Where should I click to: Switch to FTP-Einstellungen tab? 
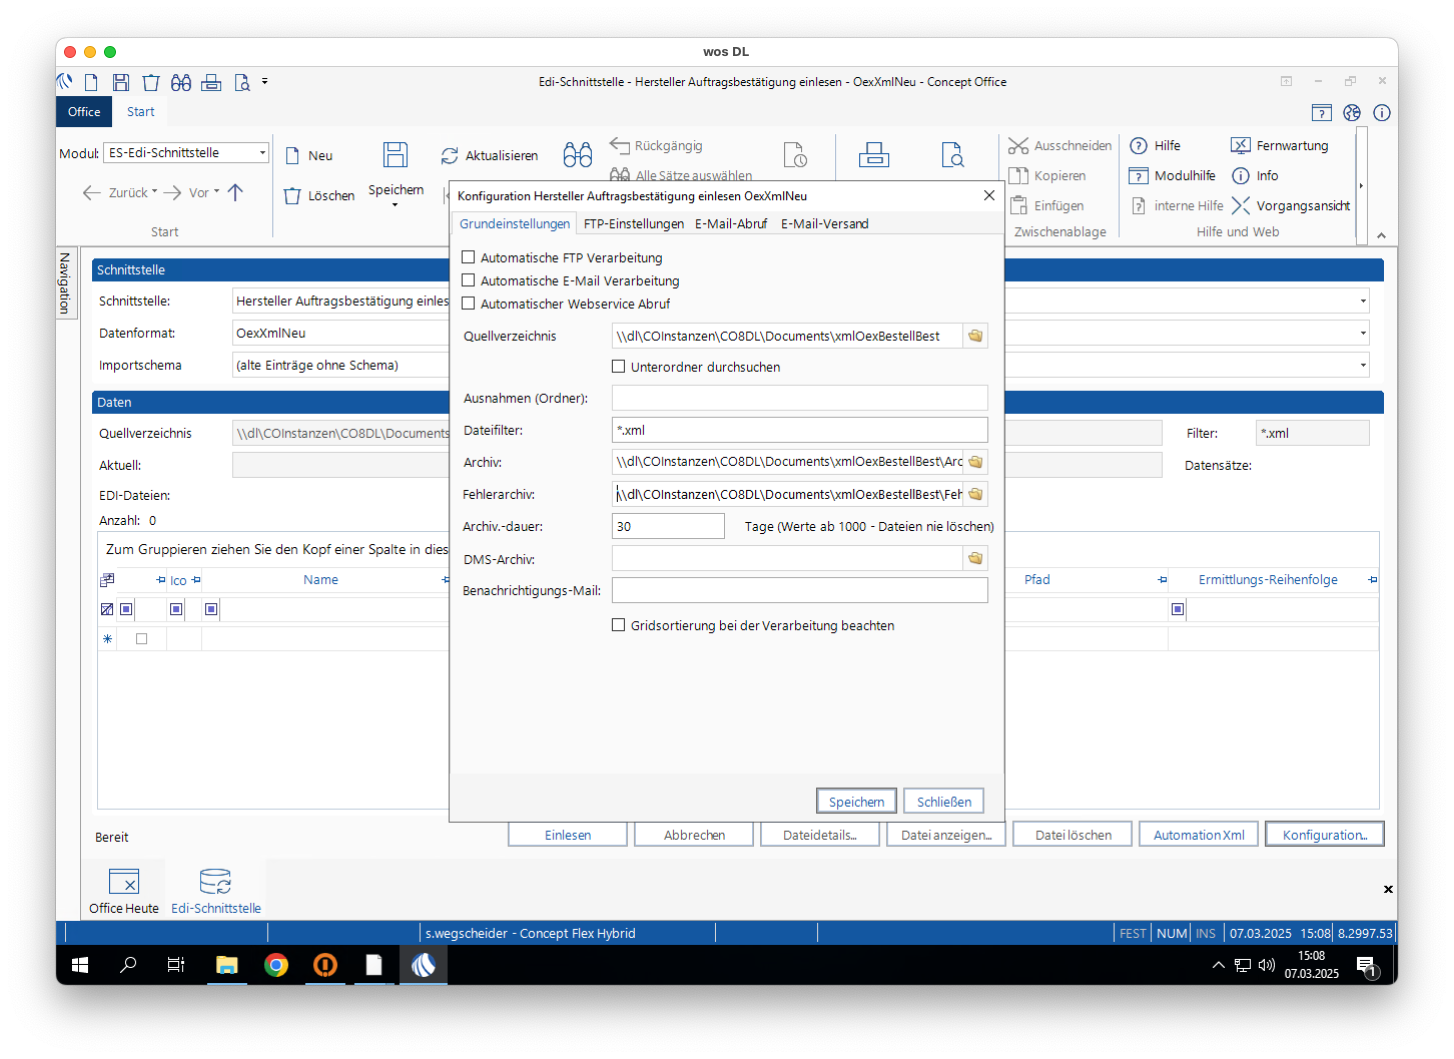pyautogui.click(x=634, y=224)
